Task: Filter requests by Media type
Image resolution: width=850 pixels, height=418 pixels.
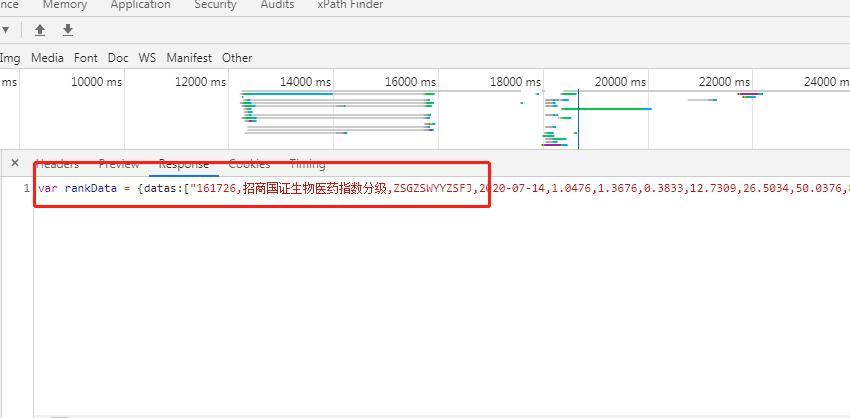Action: pos(47,57)
